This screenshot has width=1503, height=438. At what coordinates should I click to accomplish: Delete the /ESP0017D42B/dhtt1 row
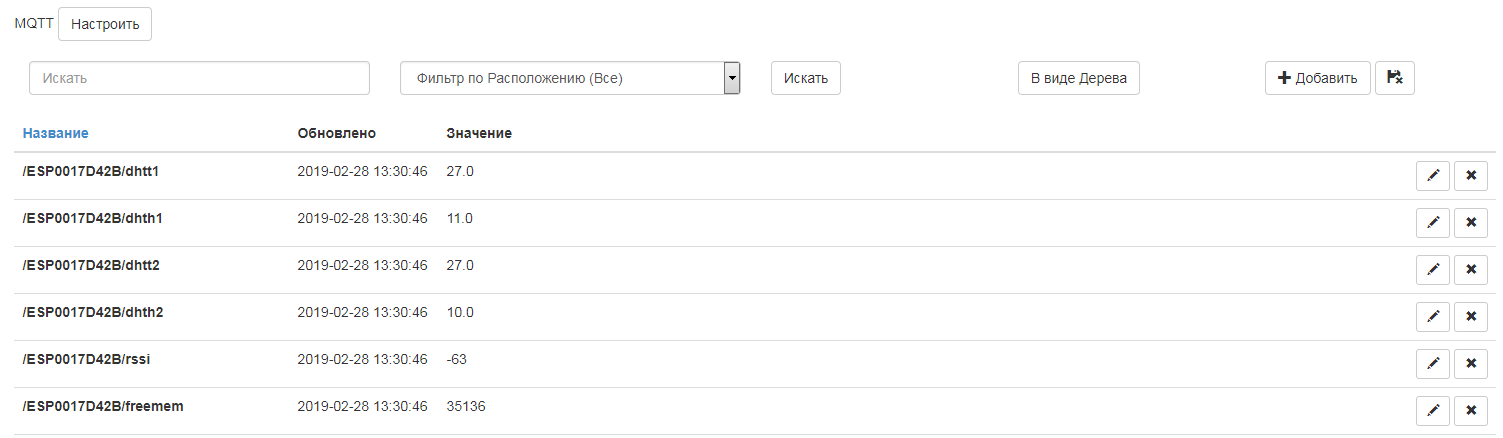coord(1470,176)
